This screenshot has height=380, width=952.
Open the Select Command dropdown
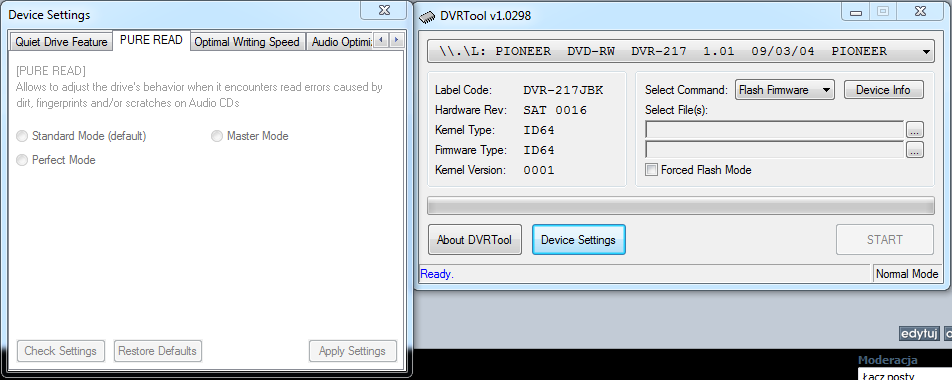point(785,90)
